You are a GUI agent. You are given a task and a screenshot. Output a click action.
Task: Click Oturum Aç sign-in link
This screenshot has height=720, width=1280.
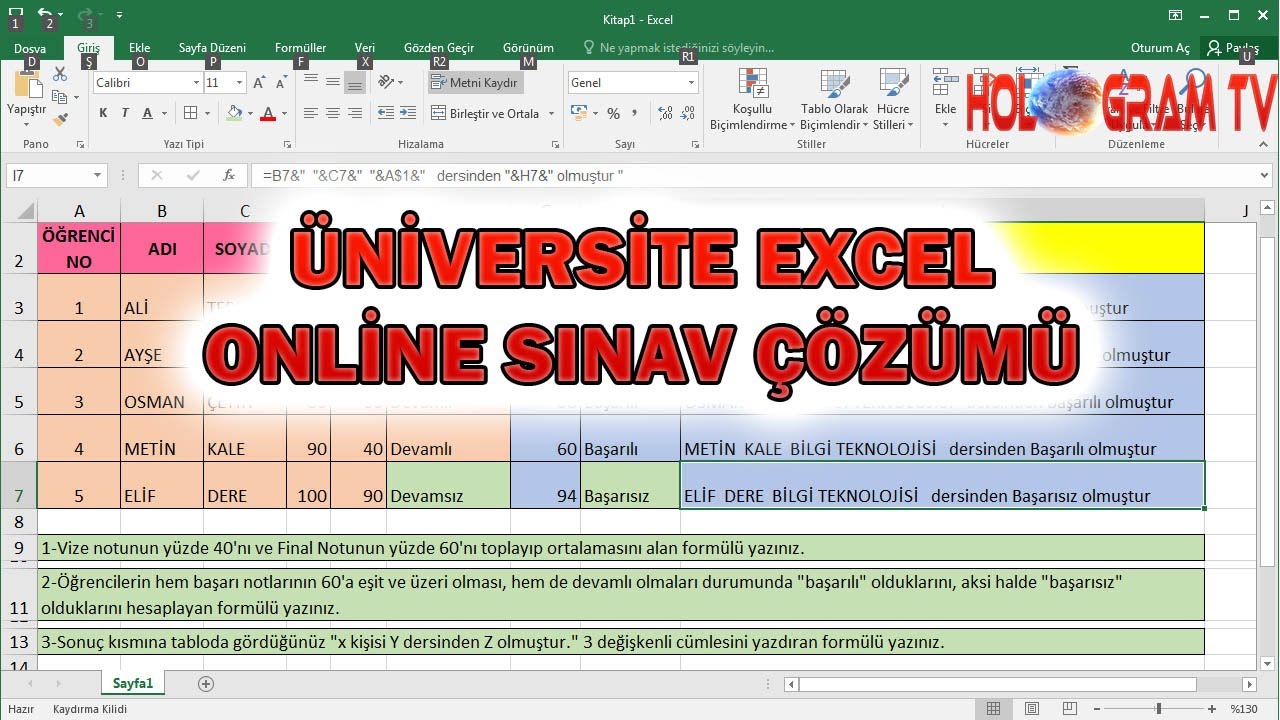[1160, 48]
